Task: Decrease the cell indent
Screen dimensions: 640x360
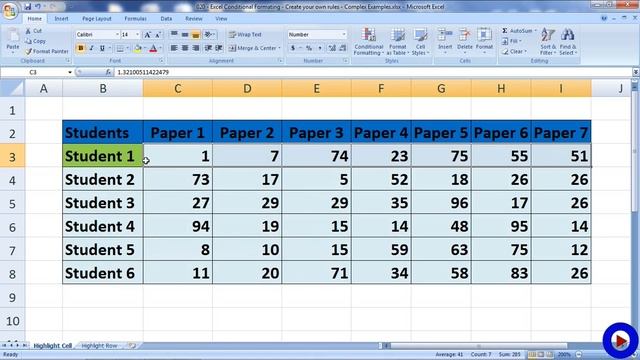Action: (208, 48)
